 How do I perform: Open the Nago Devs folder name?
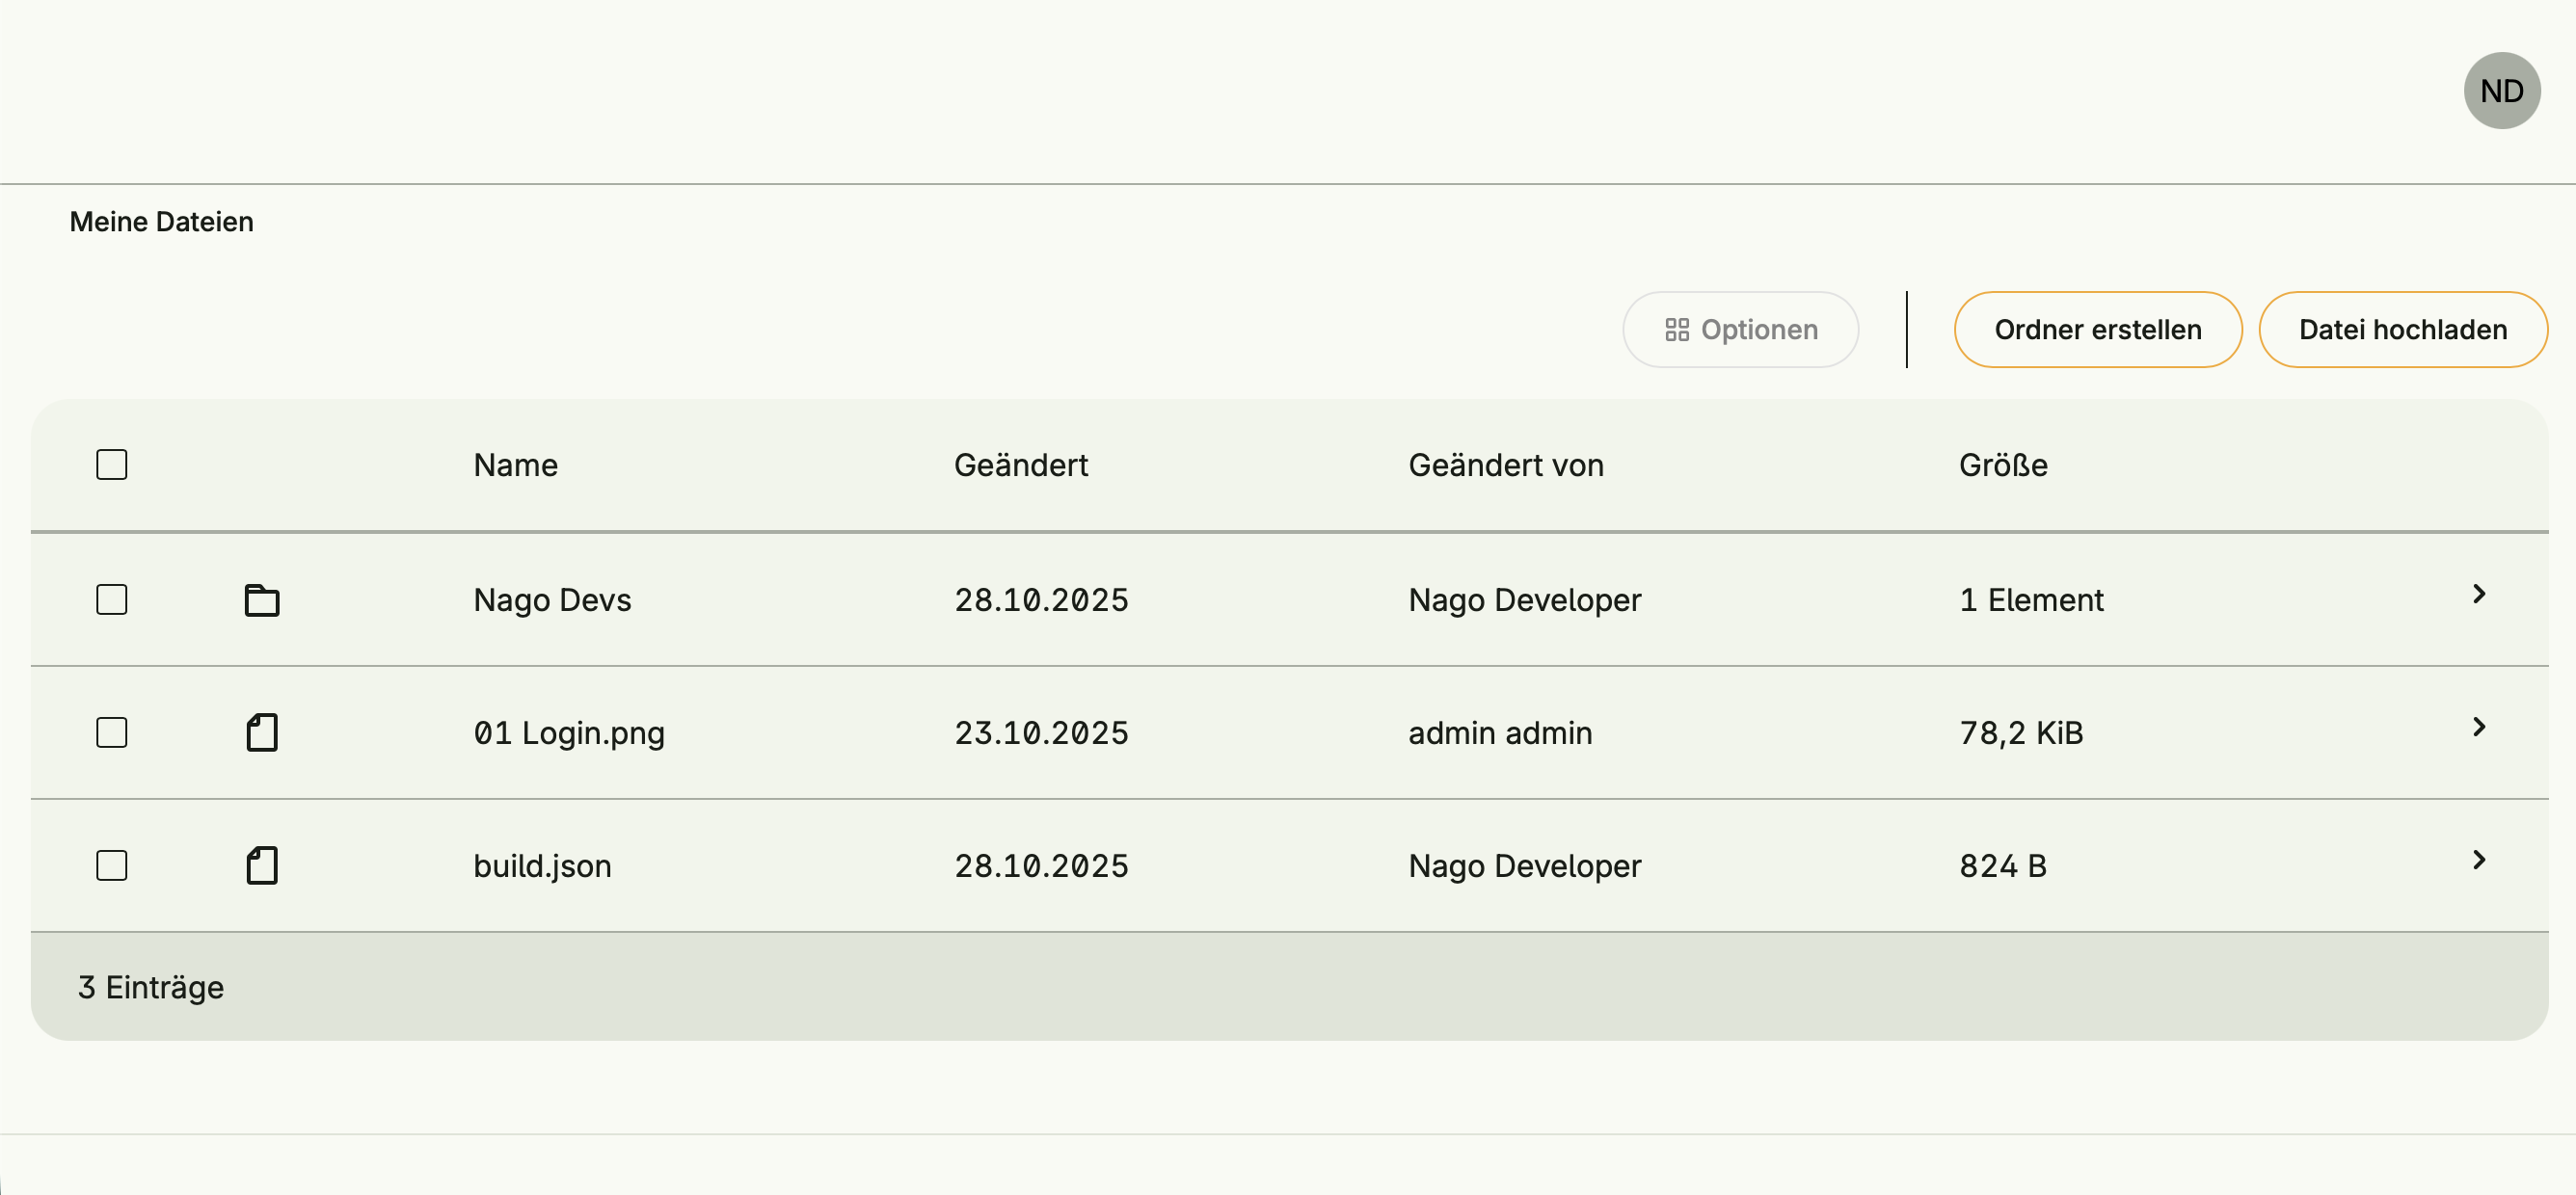(552, 600)
